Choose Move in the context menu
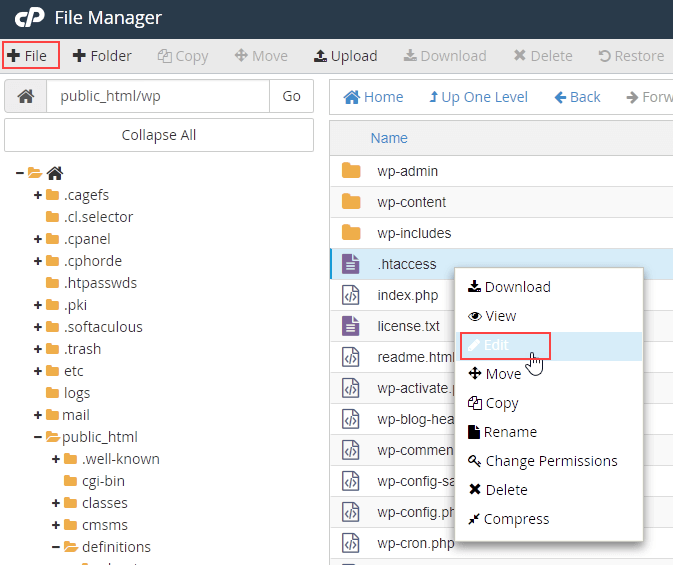Screen dimensions: 673x565 click(x=494, y=374)
